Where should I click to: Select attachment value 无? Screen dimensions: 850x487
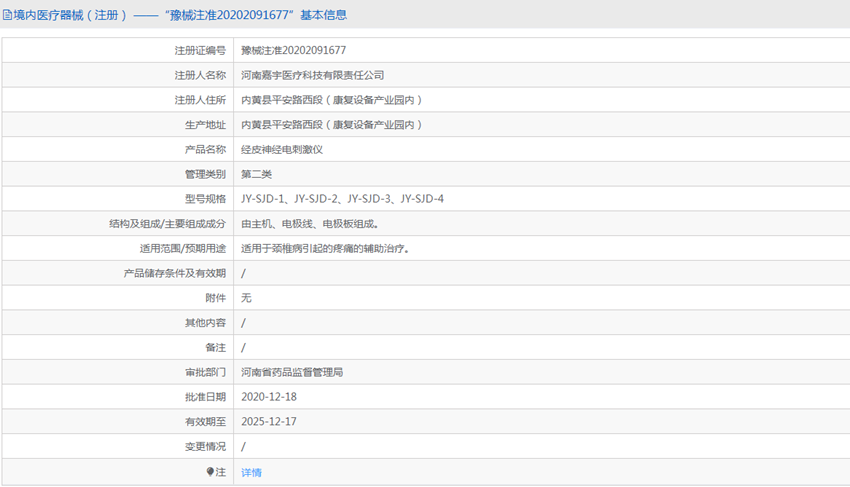246,298
